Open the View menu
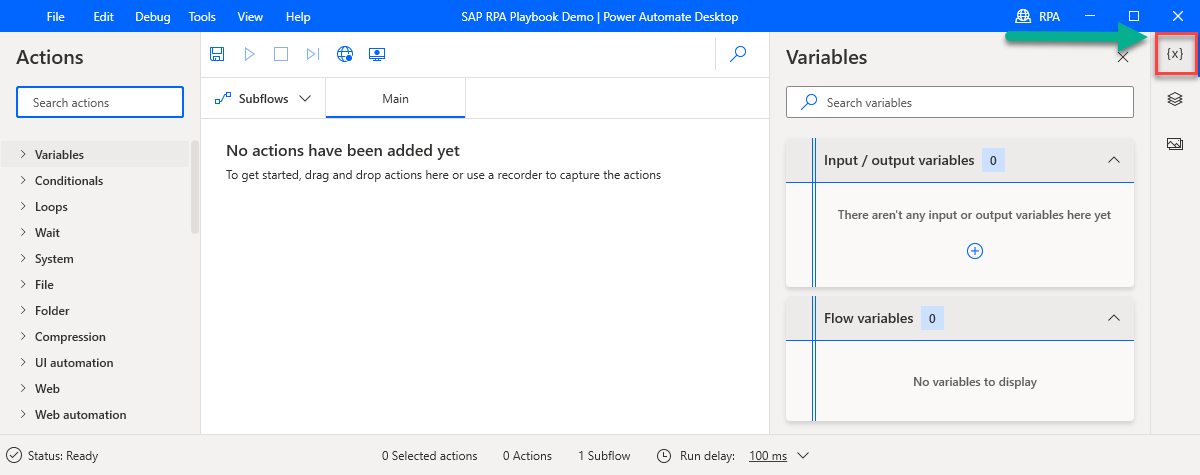The height and width of the screenshot is (475, 1200). point(250,17)
